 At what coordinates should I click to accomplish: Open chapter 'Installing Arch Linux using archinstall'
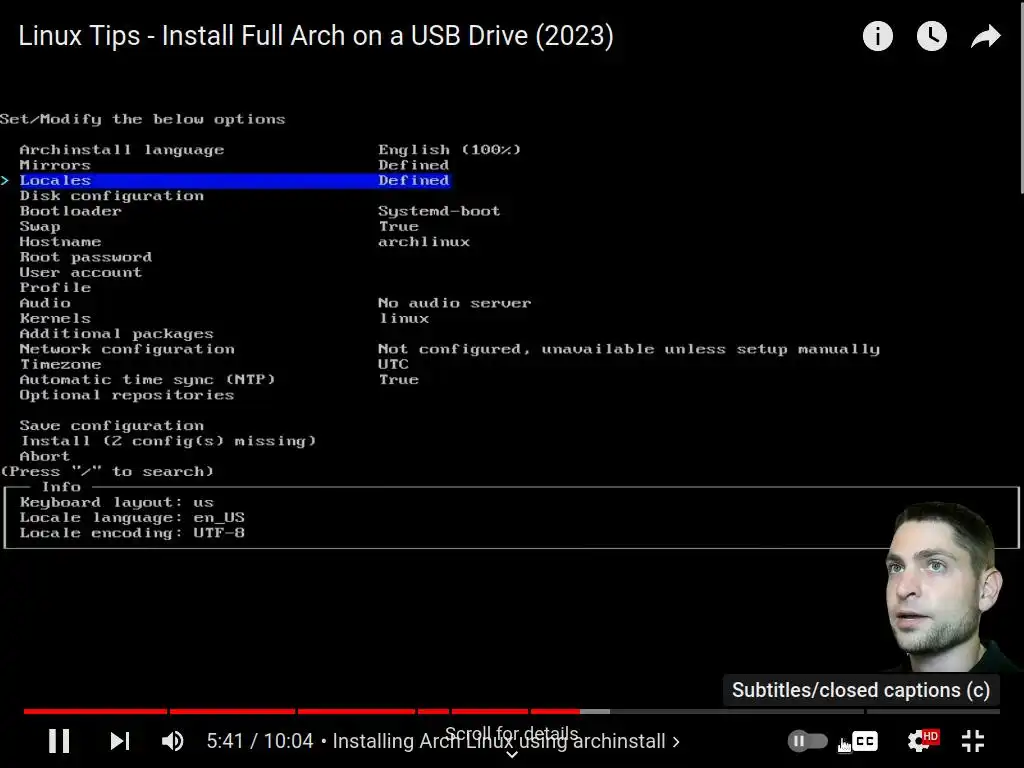[x=506, y=741]
